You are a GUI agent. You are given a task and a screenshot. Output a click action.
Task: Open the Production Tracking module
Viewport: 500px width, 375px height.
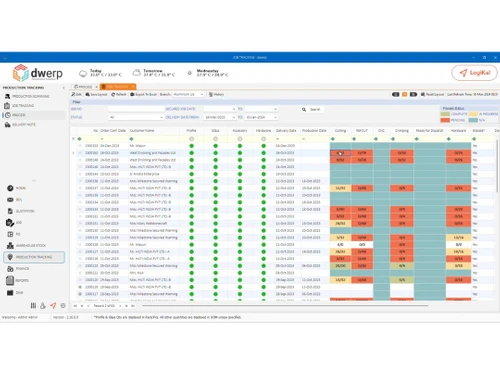click(34, 257)
